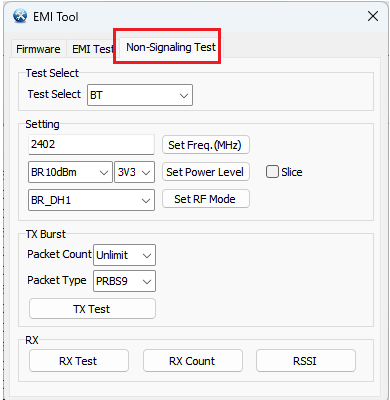Click the RX Count button

click(x=193, y=361)
